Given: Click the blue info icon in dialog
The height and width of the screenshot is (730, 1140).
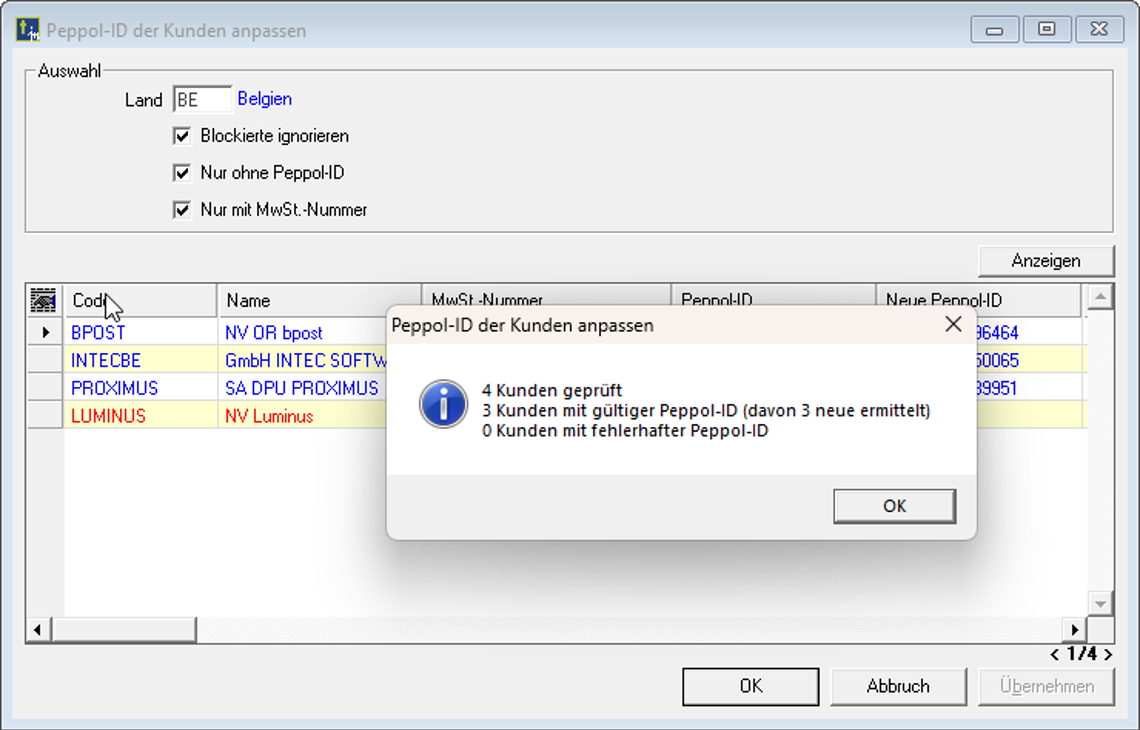Looking at the screenshot, I should (443, 405).
